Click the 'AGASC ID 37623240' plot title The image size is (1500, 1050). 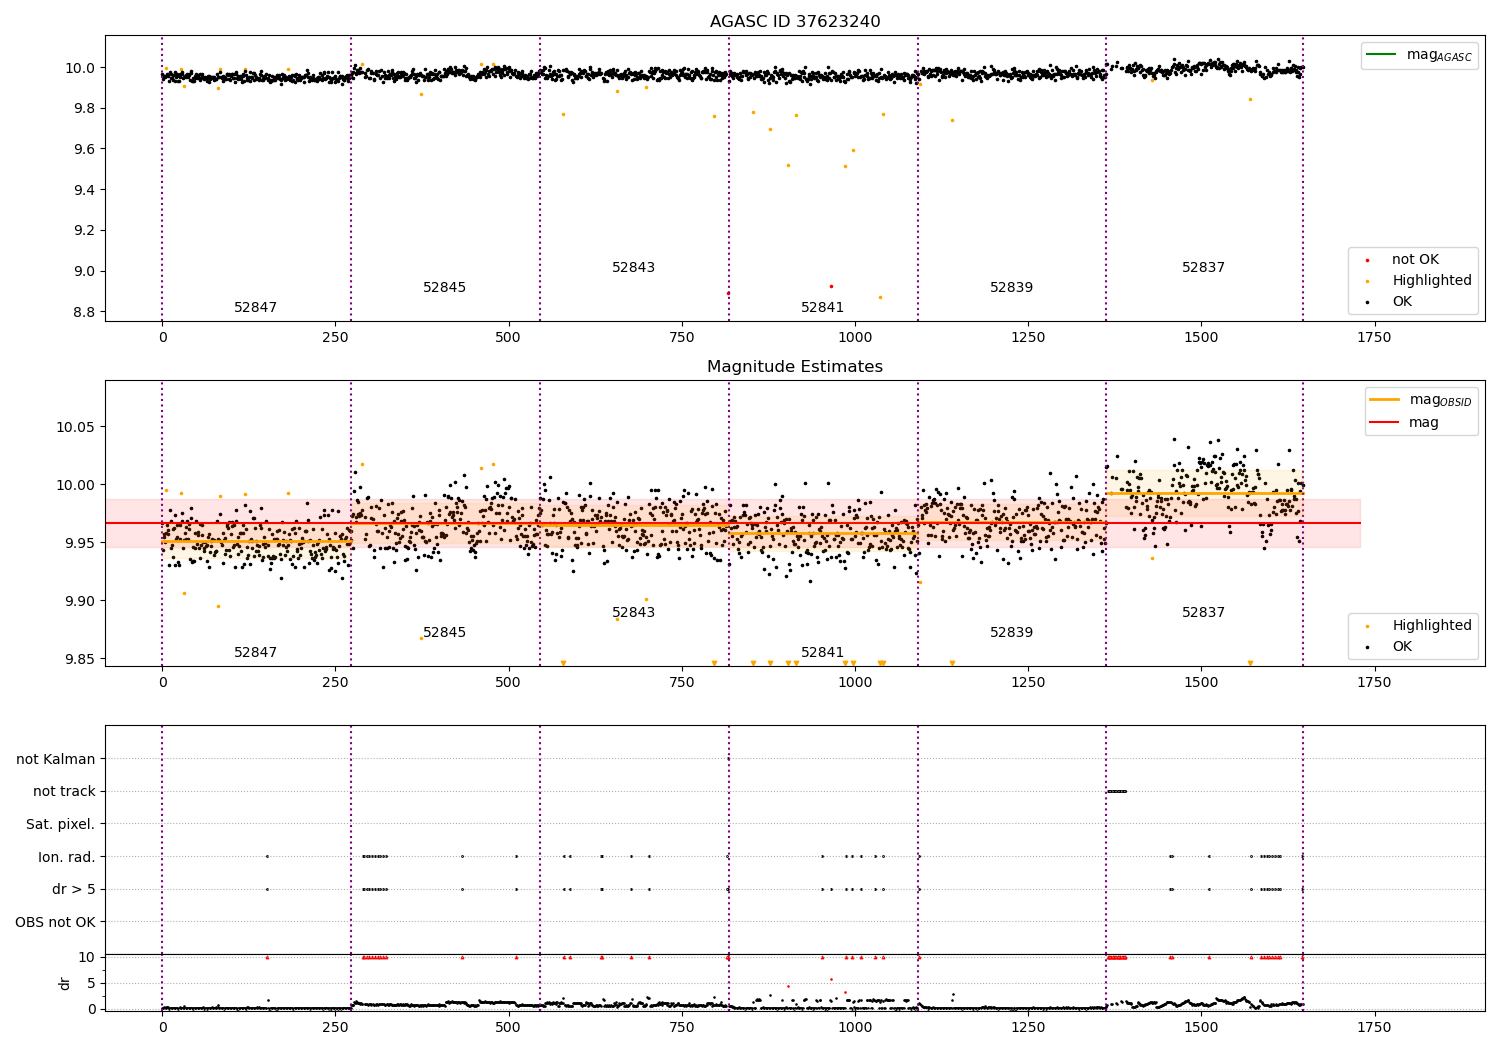(795, 22)
